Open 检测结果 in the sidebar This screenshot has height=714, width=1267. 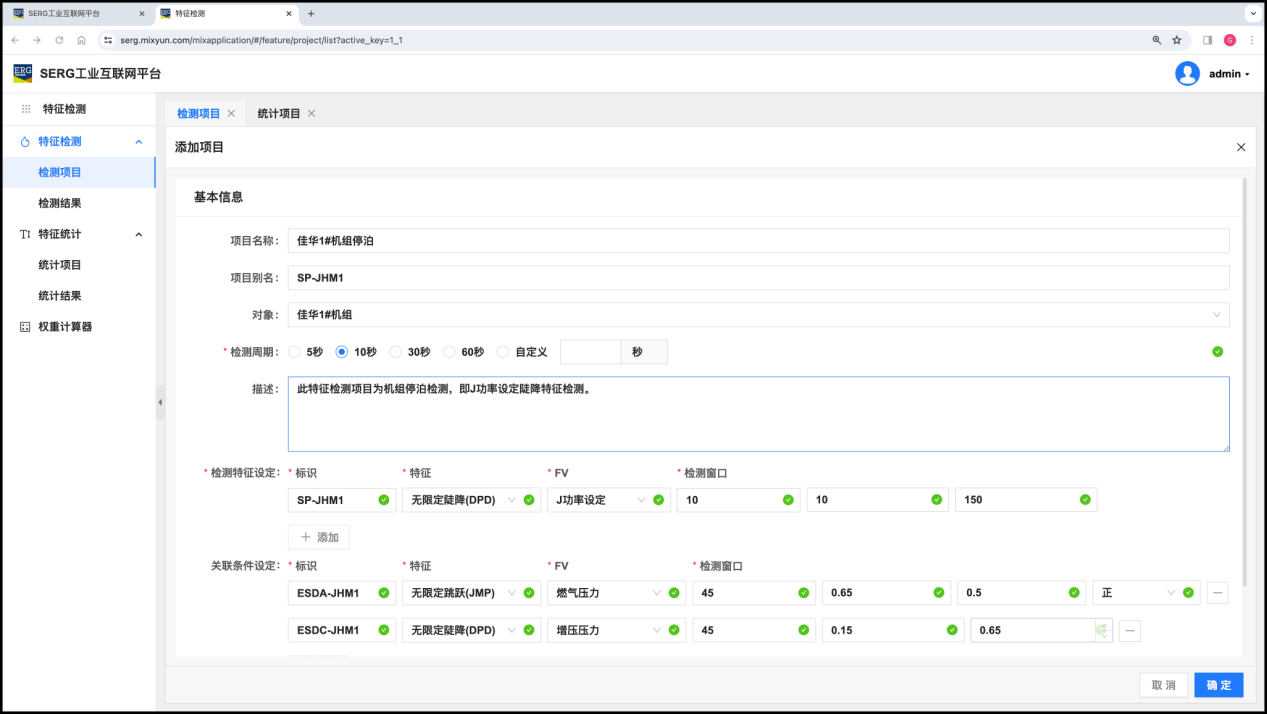60,203
